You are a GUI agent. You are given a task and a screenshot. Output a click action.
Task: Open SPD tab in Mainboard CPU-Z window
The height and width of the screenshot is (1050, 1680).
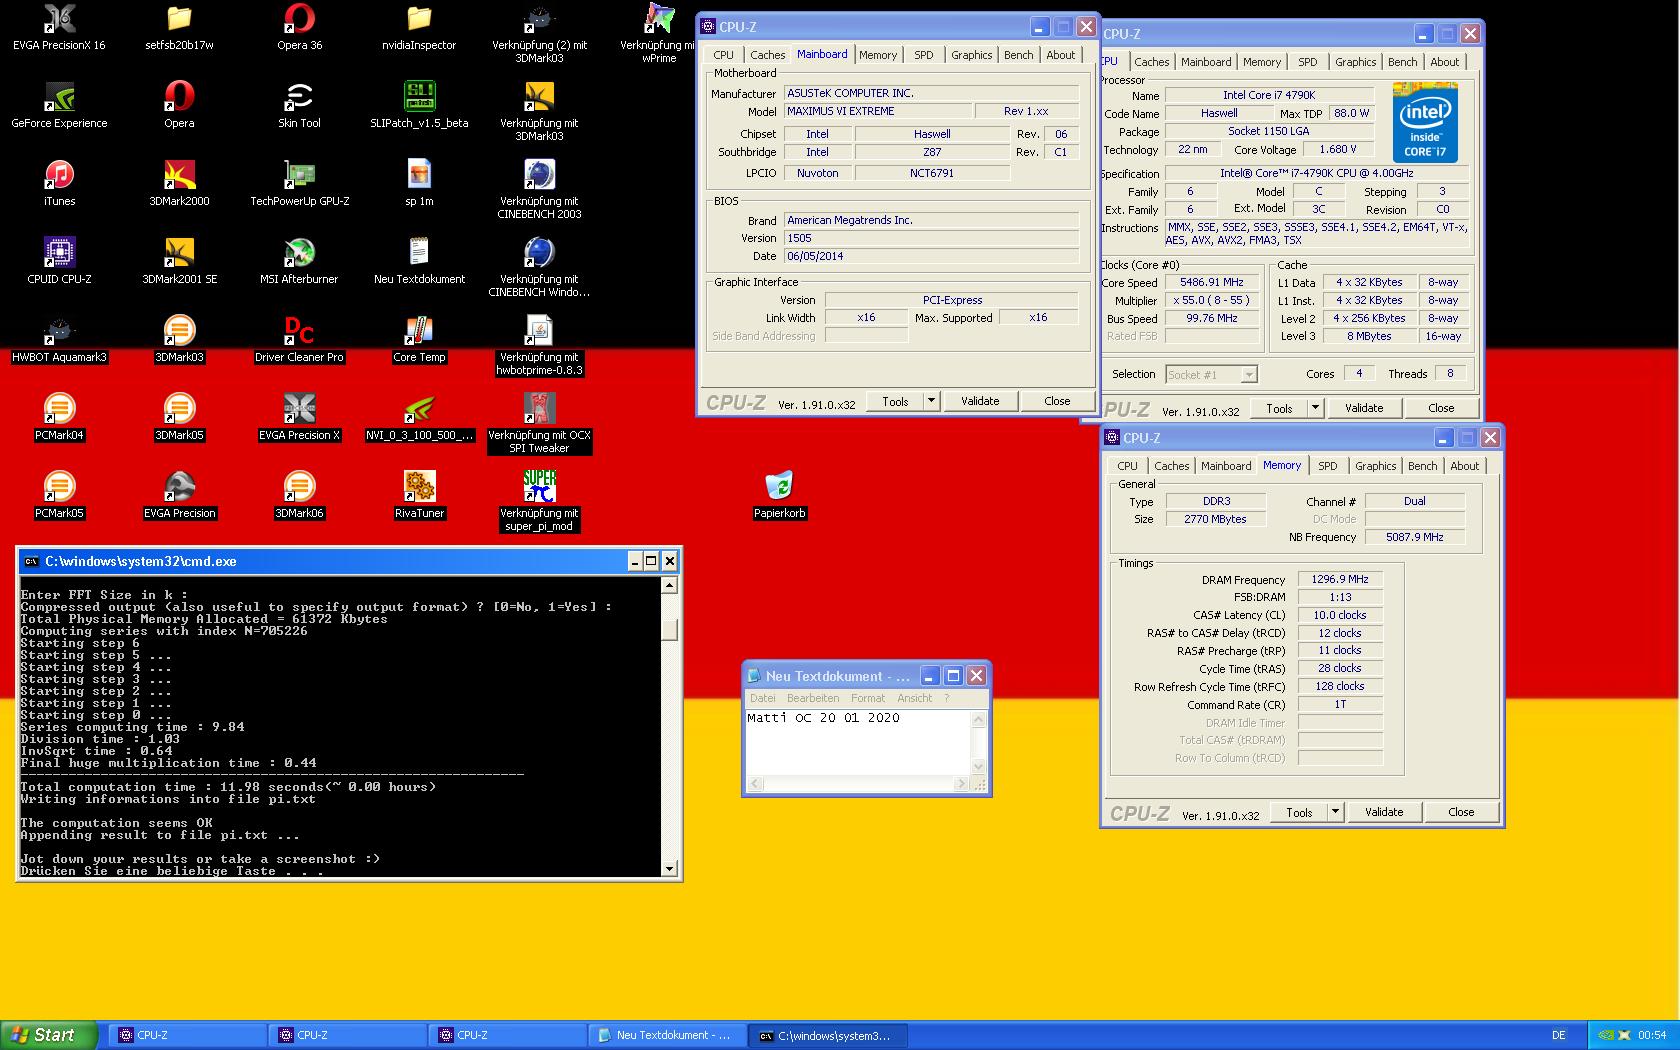tap(923, 55)
